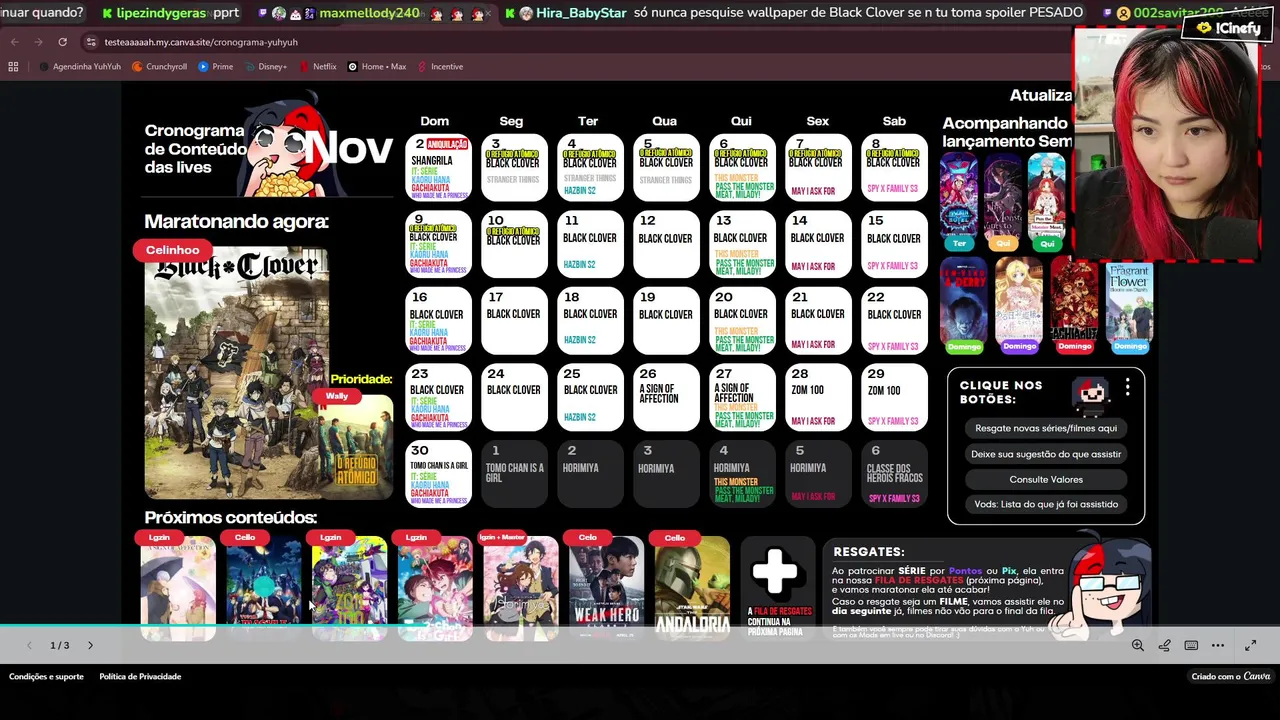Image resolution: width=1280 pixels, height=720 pixels.
Task: Click the Celinhoo red tag
Action: coord(172,250)
